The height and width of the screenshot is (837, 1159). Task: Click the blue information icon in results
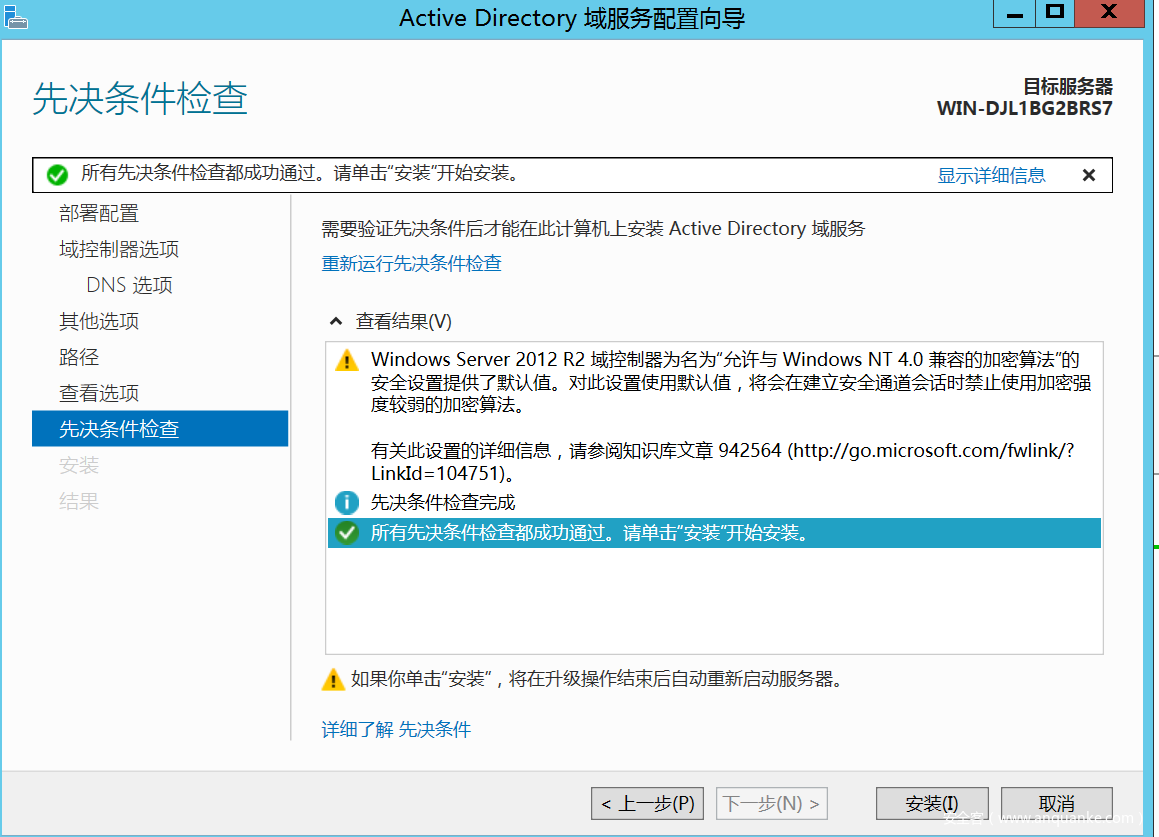(x=347, y=503)
